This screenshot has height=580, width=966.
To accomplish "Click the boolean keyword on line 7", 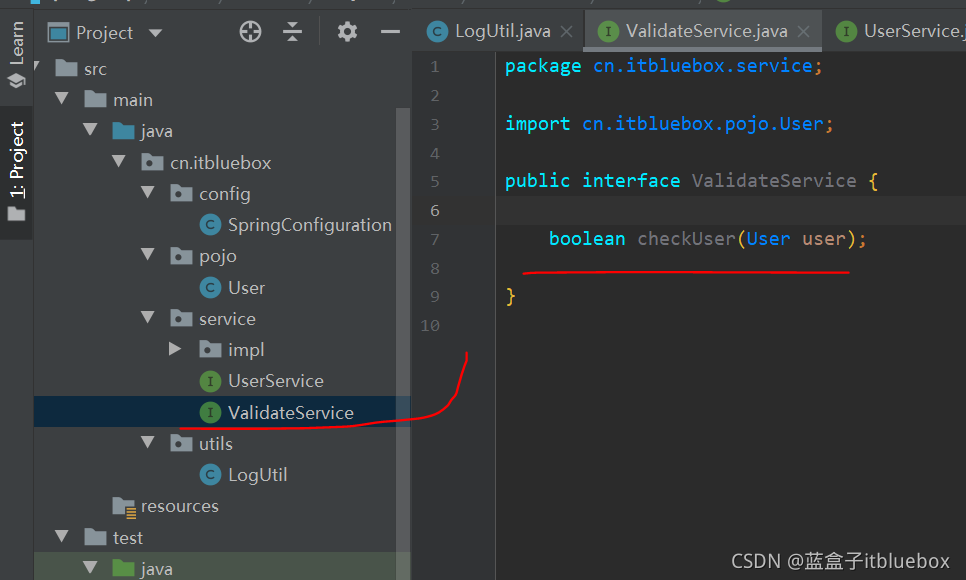I will [x=587, y=239].
